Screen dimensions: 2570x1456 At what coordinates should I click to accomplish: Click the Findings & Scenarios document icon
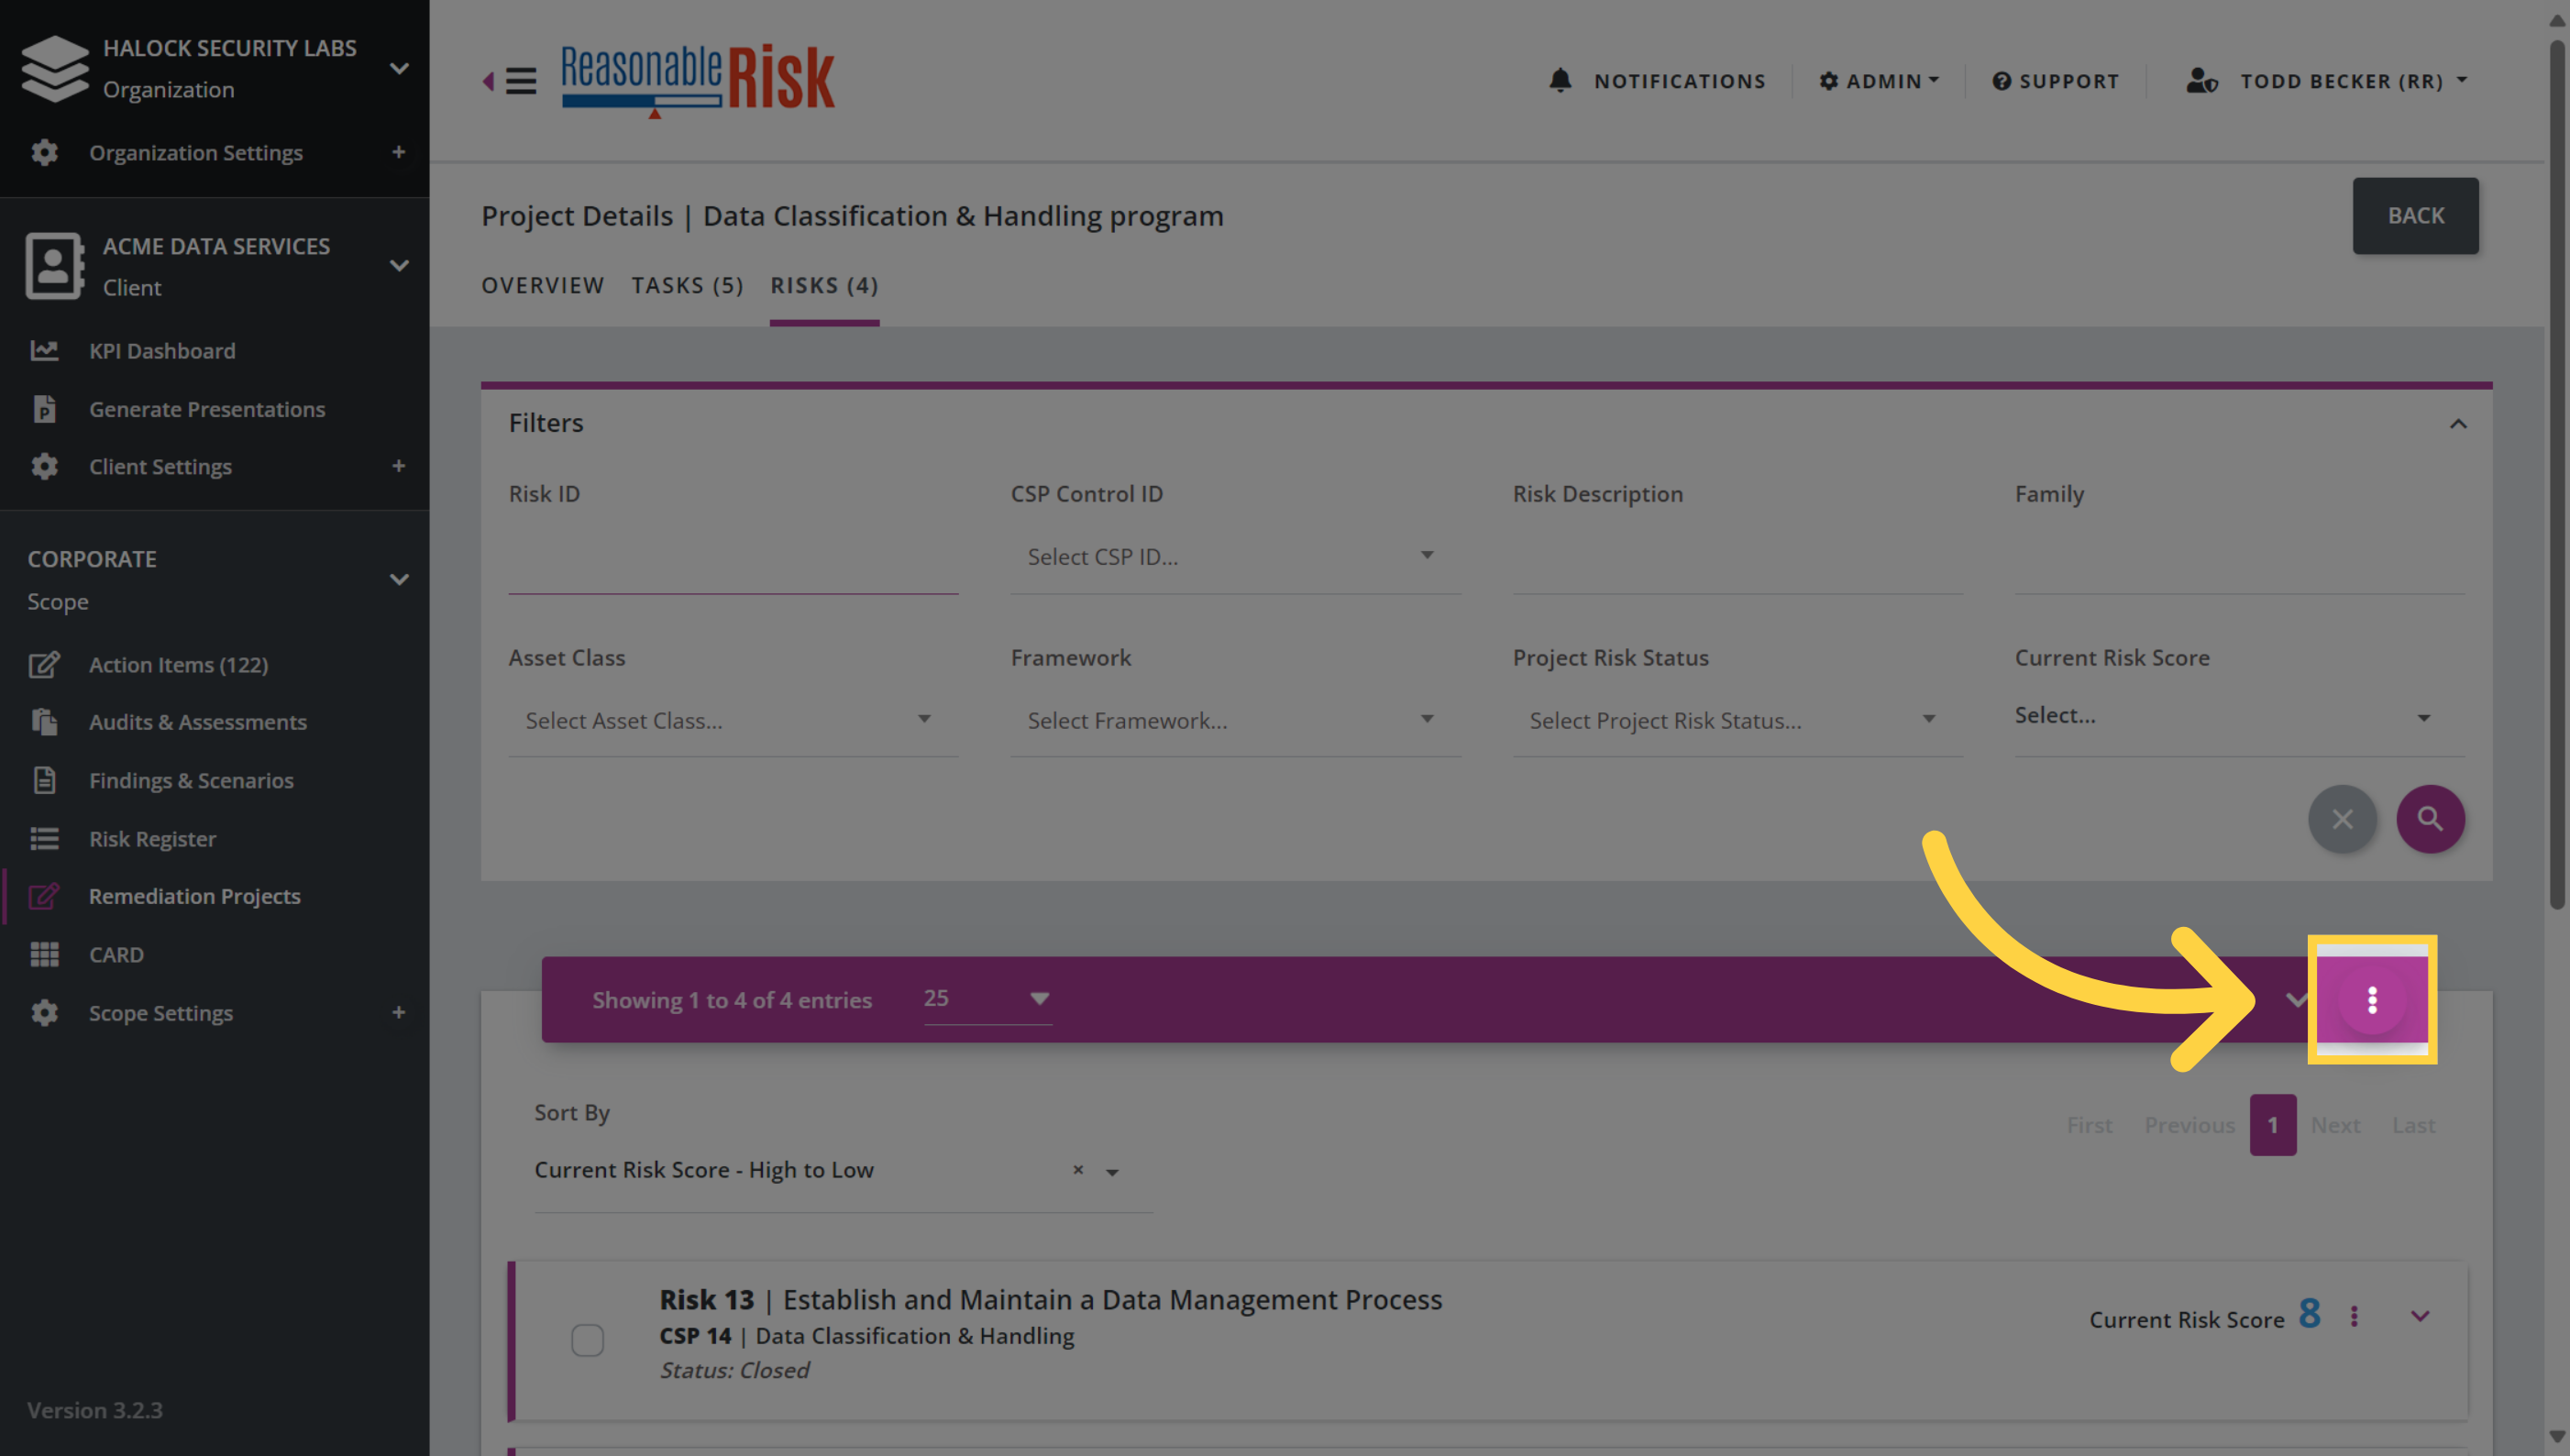click(44, 780)
